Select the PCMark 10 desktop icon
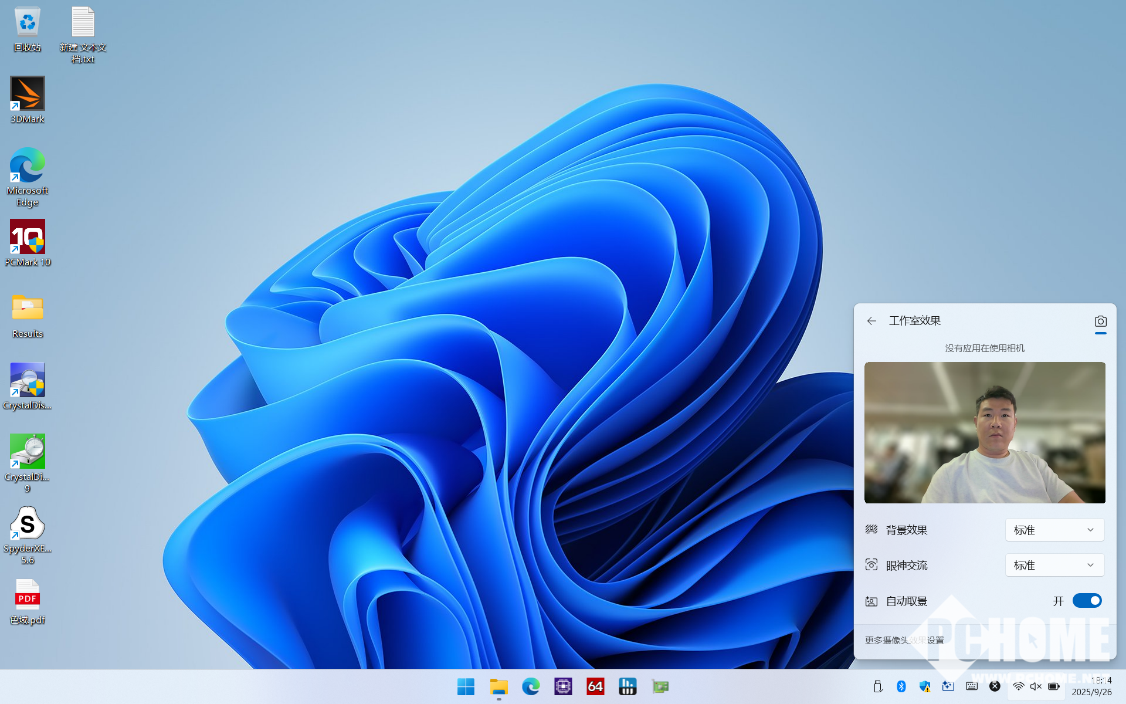 pyautogui.click(x=27, y=239)
